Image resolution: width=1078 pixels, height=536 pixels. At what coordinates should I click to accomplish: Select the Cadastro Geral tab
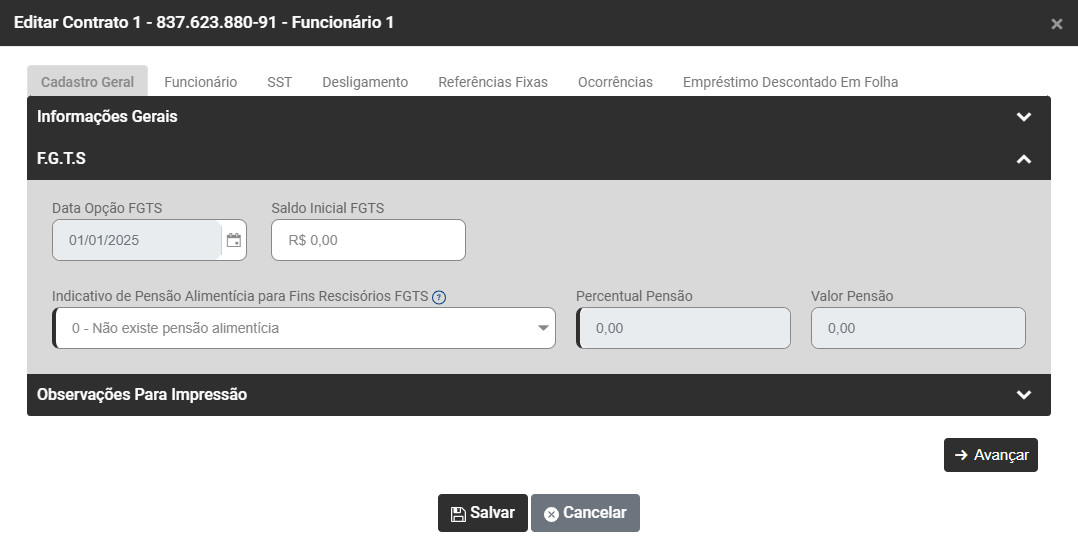tap(87, 82)
